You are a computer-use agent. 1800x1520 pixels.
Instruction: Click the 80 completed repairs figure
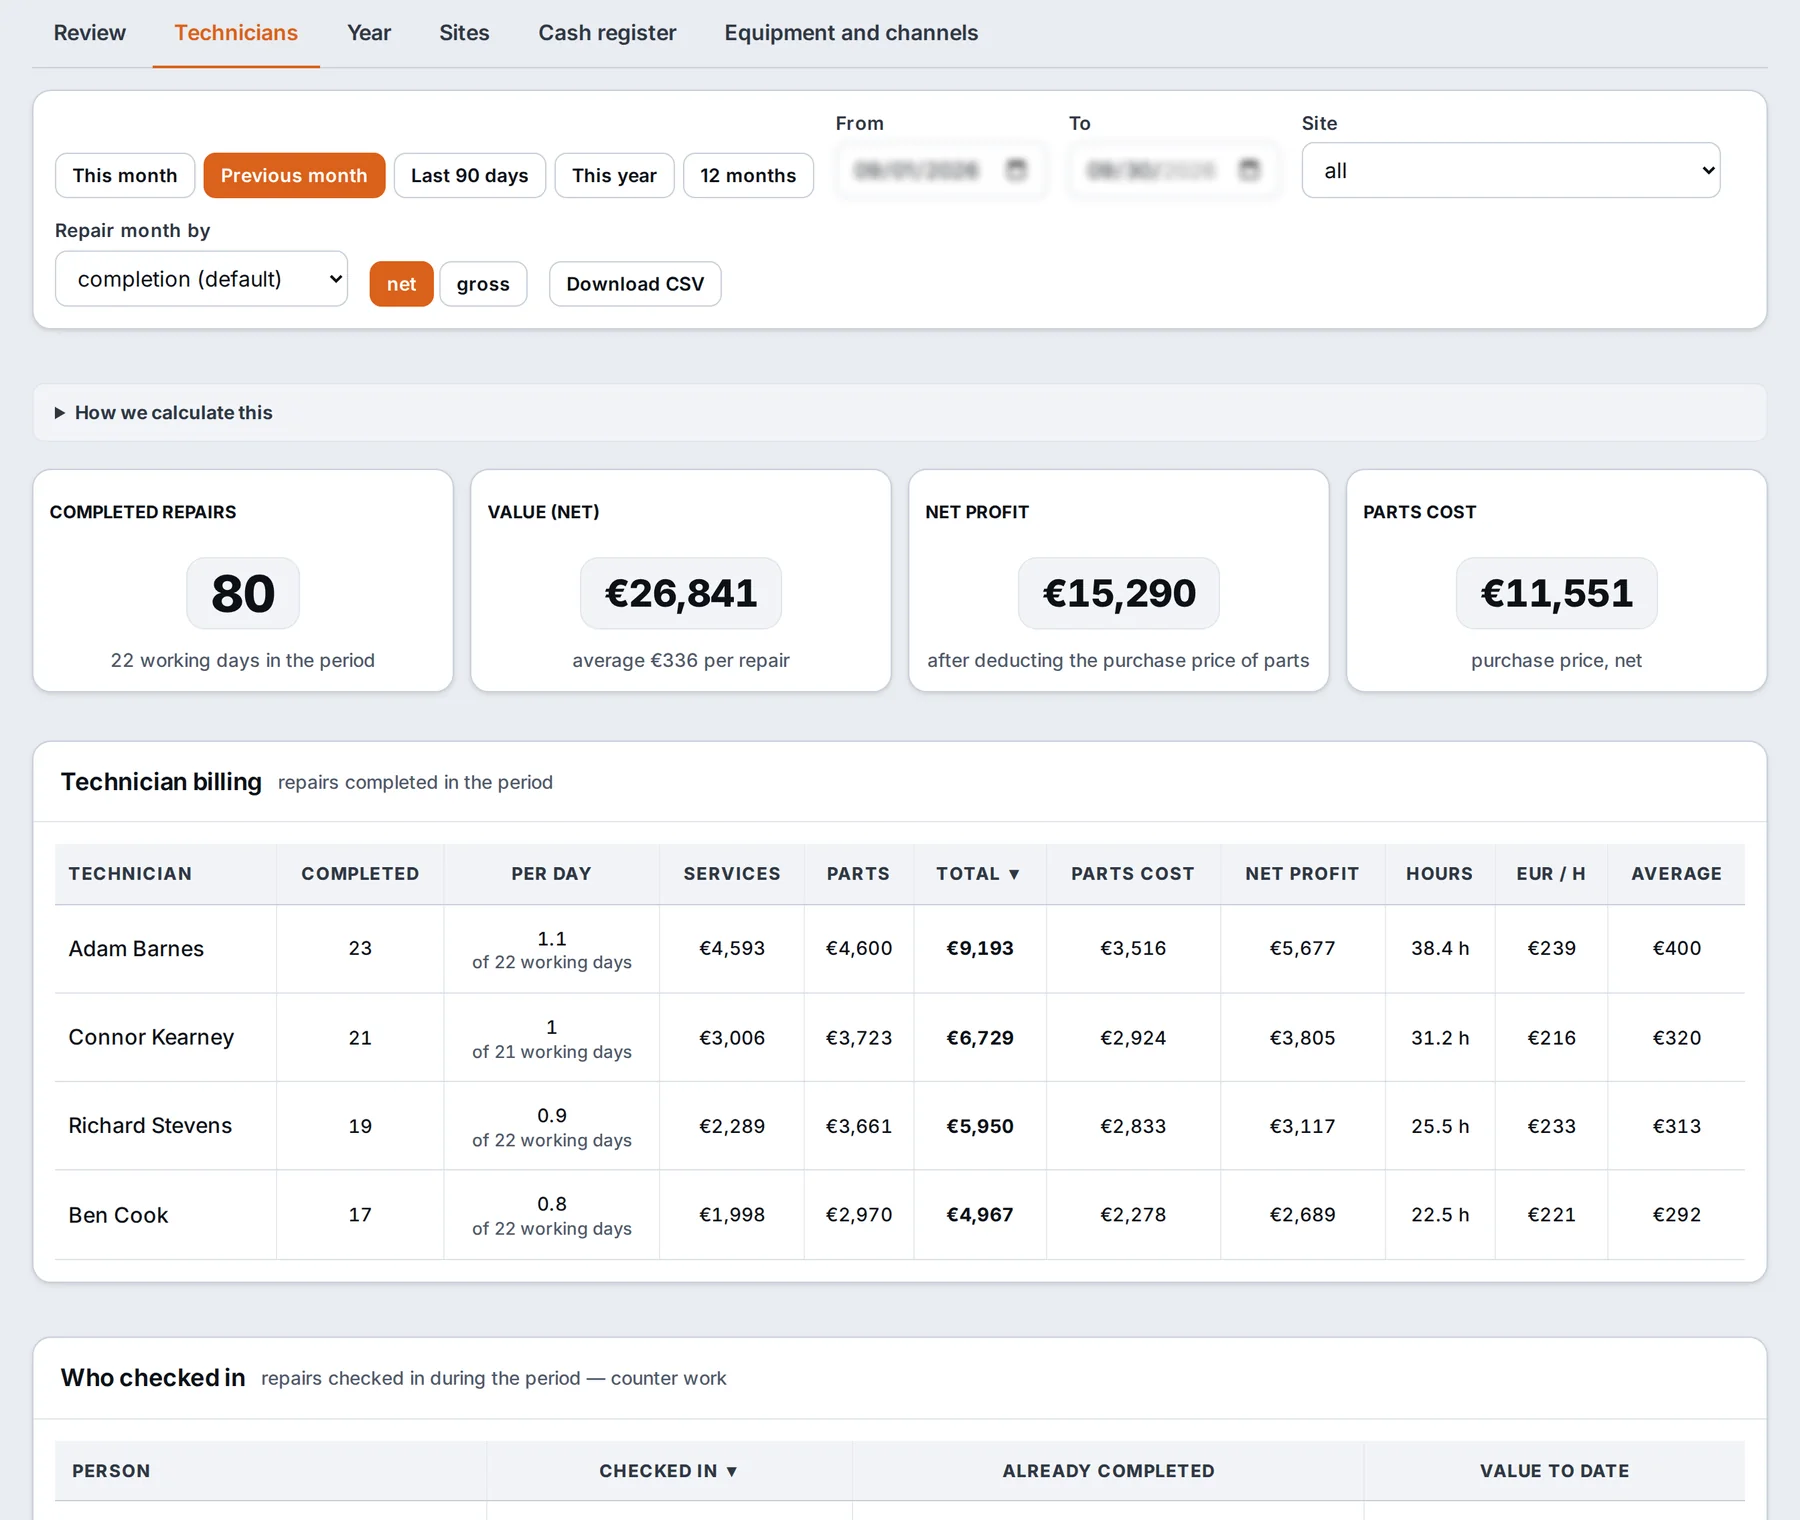243,593
